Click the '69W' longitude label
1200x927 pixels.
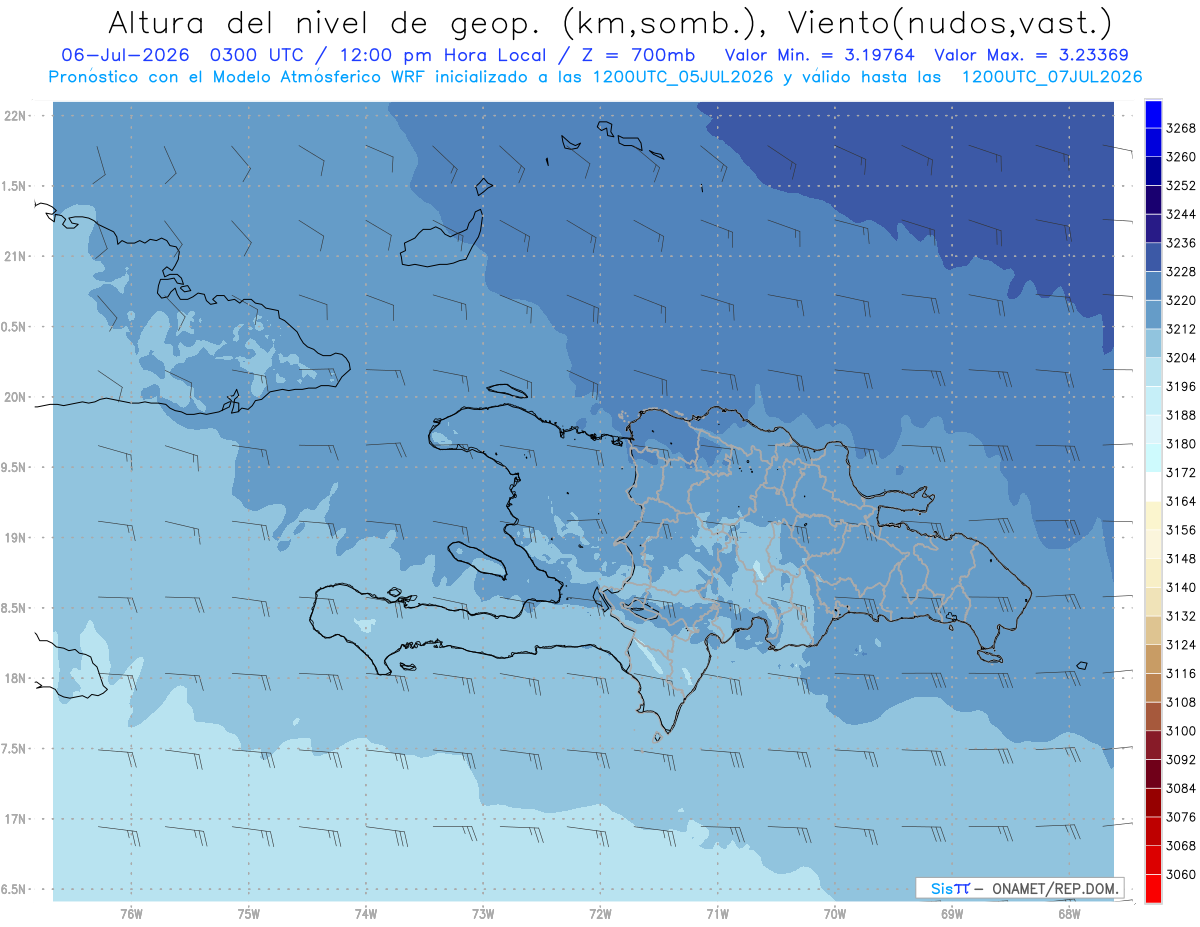[952, 913]
